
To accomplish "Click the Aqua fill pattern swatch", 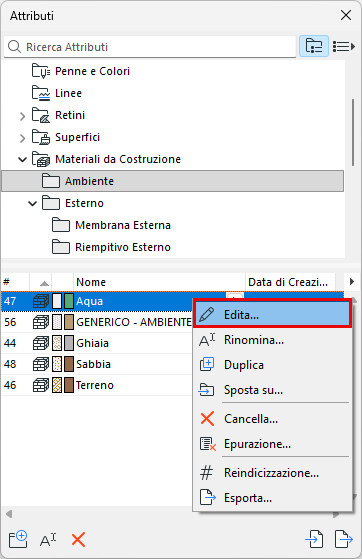I will (x=57, y=301).
